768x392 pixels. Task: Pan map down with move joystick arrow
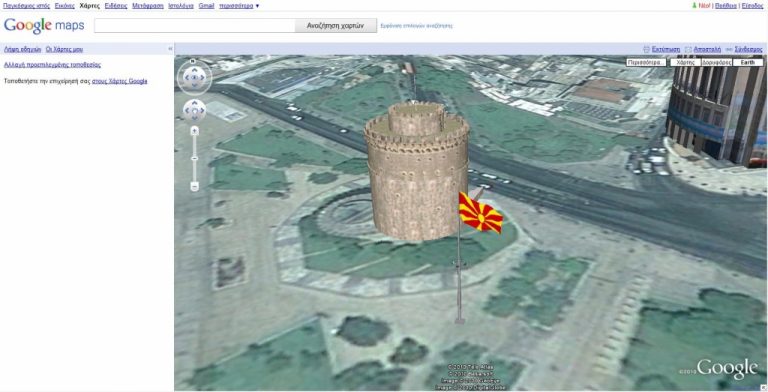point(194,119)
